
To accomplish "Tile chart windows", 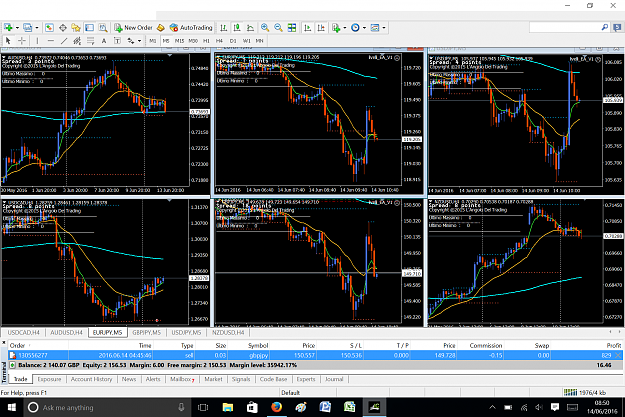I will [x=292, y=28].
